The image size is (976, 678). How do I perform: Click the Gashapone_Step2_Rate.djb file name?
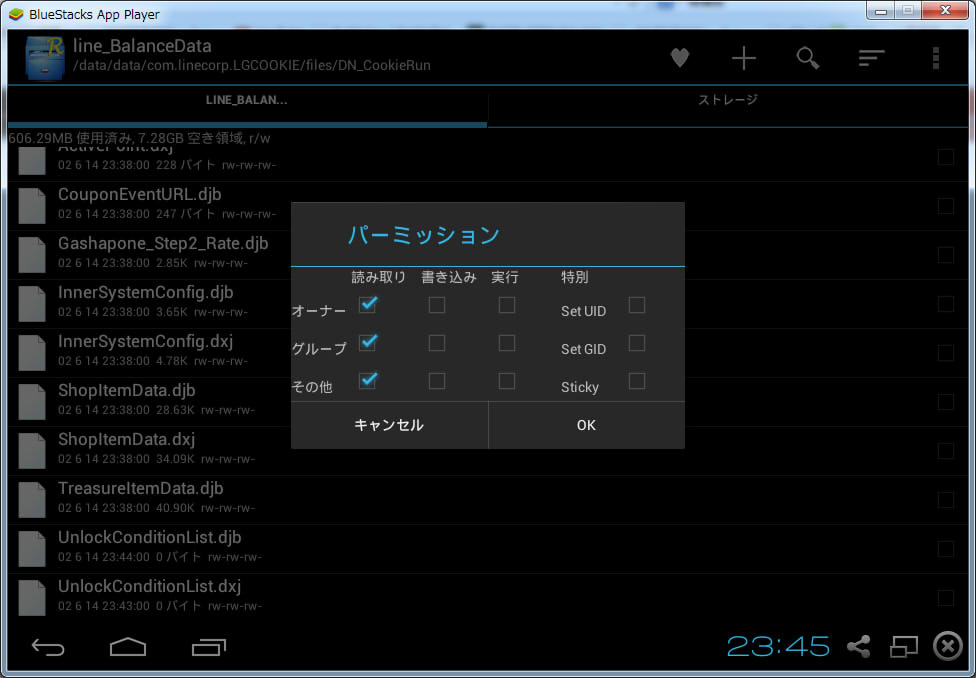[163, 244]
